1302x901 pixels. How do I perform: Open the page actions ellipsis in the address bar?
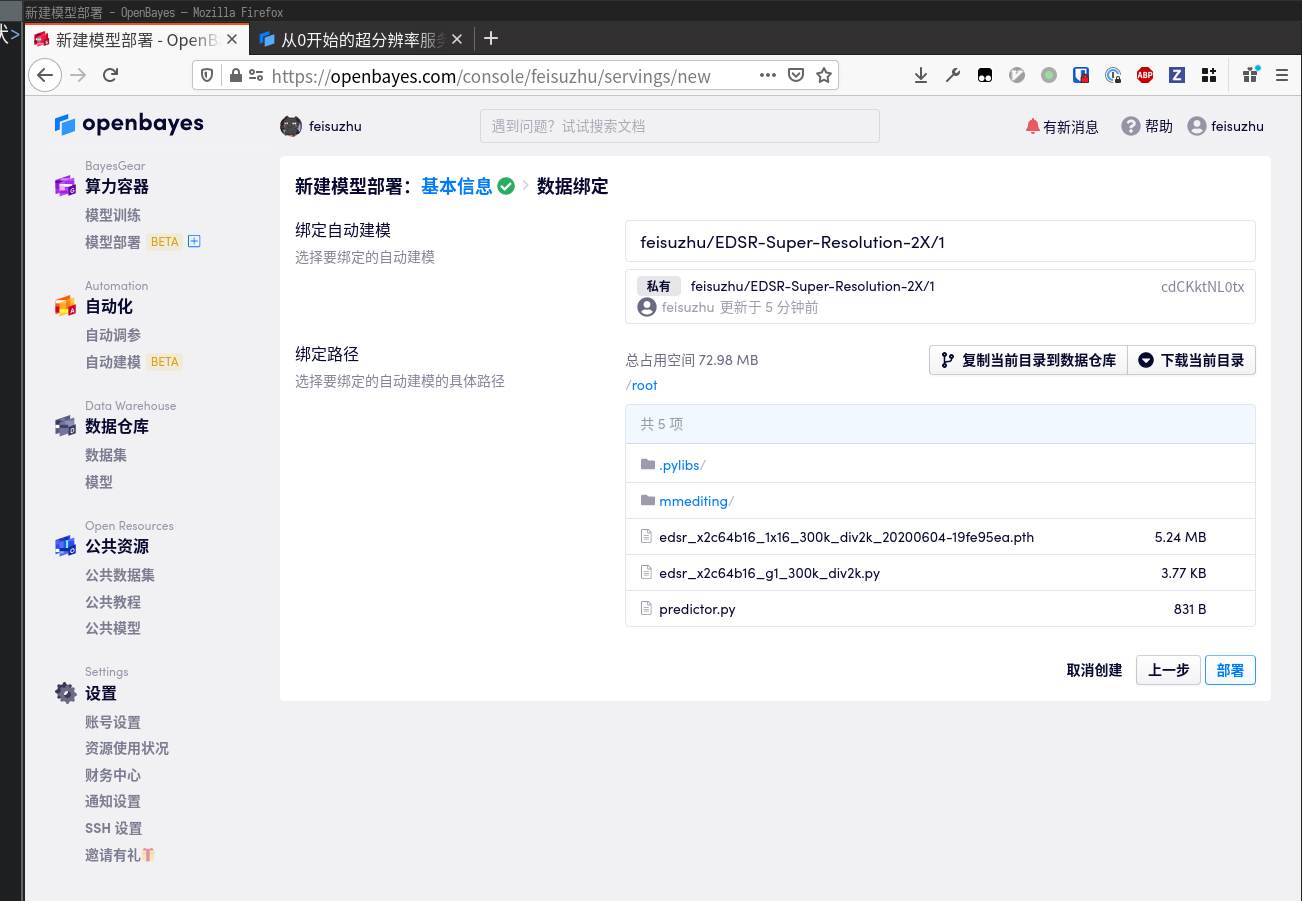click(x=767, y=75)
